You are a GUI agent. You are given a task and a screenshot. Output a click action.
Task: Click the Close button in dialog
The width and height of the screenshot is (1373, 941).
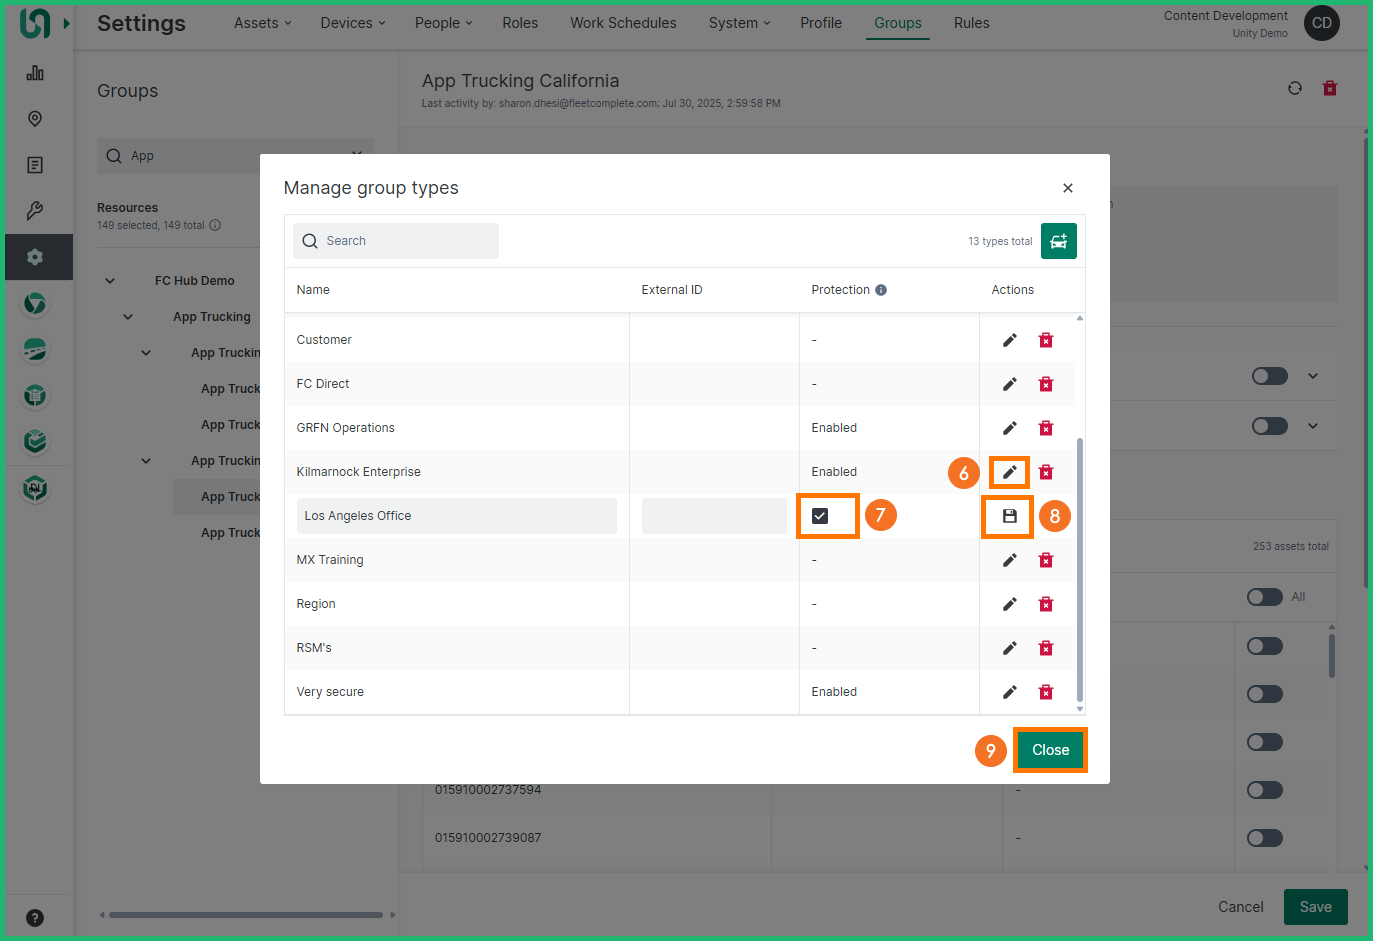(1050, 750)
